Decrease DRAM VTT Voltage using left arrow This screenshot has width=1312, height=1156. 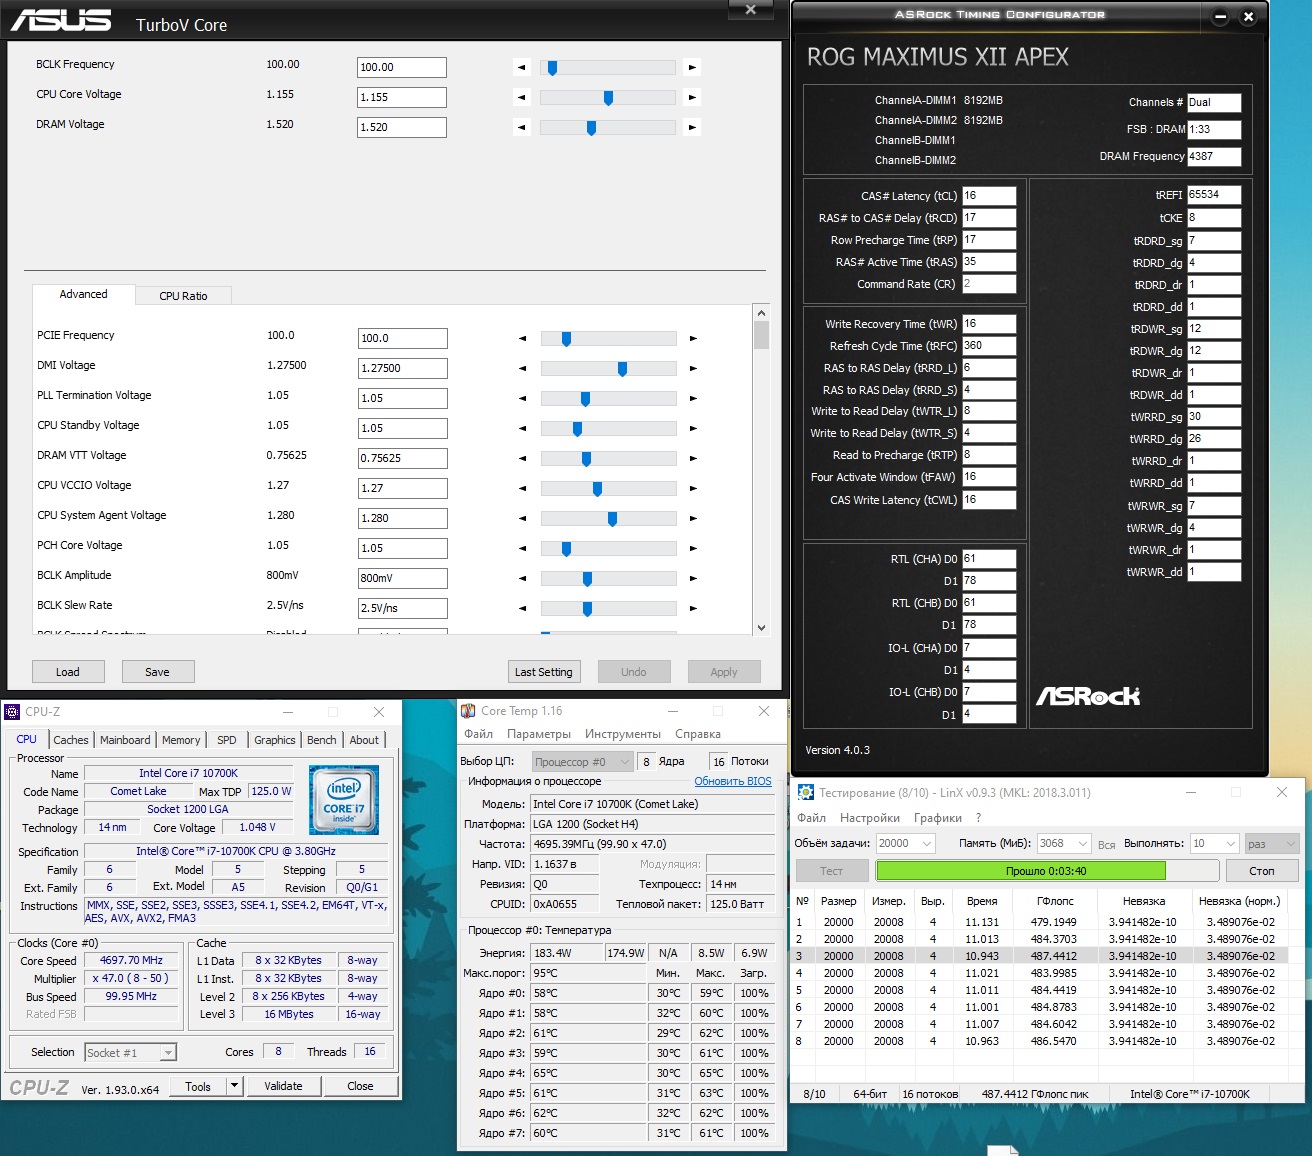pos(522,459)
